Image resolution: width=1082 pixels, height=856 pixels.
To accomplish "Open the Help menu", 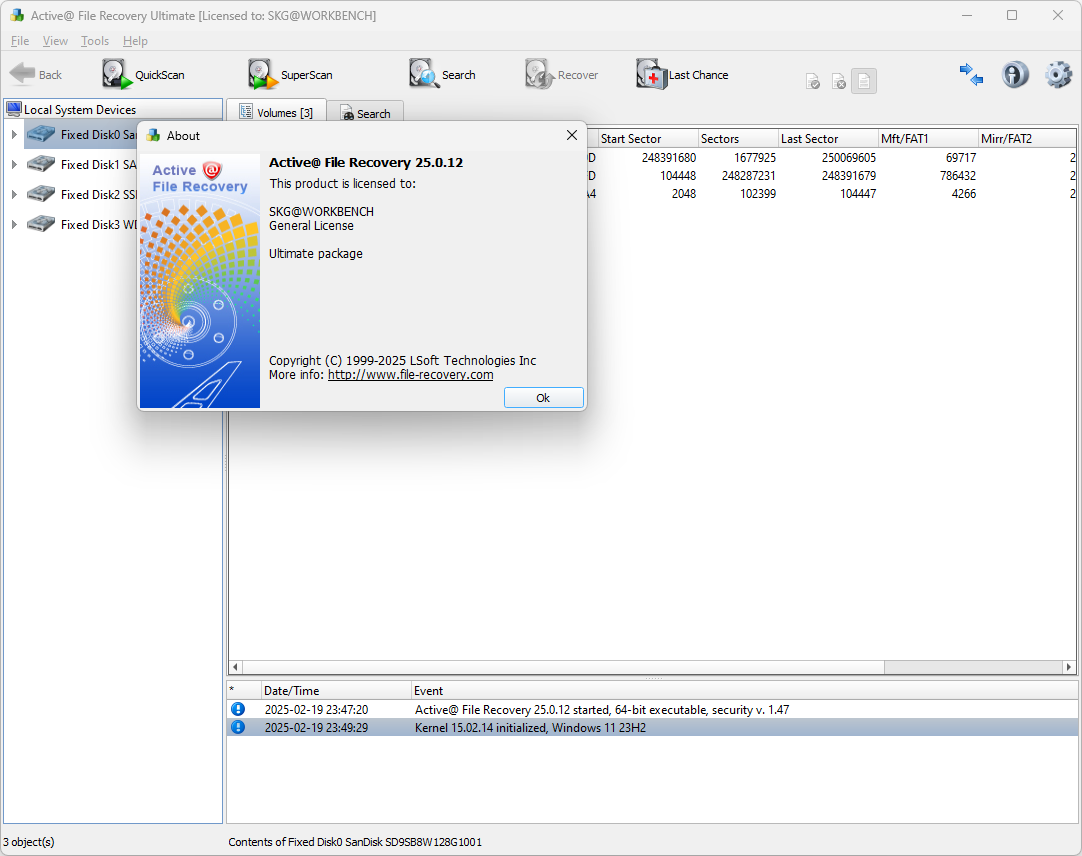I will pos(135,41).
